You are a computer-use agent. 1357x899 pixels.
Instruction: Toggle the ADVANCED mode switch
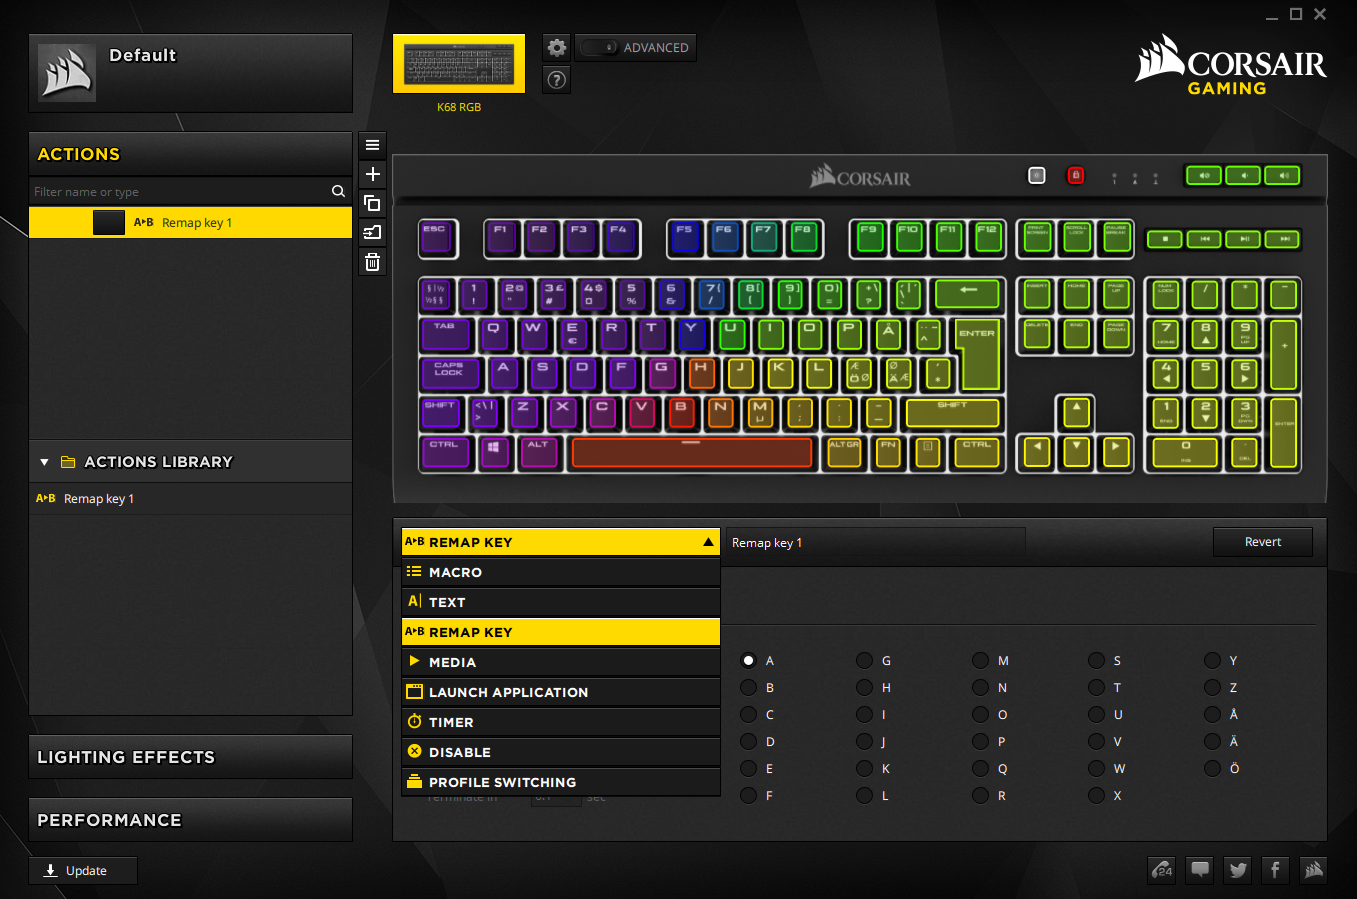tap(600, 47)
